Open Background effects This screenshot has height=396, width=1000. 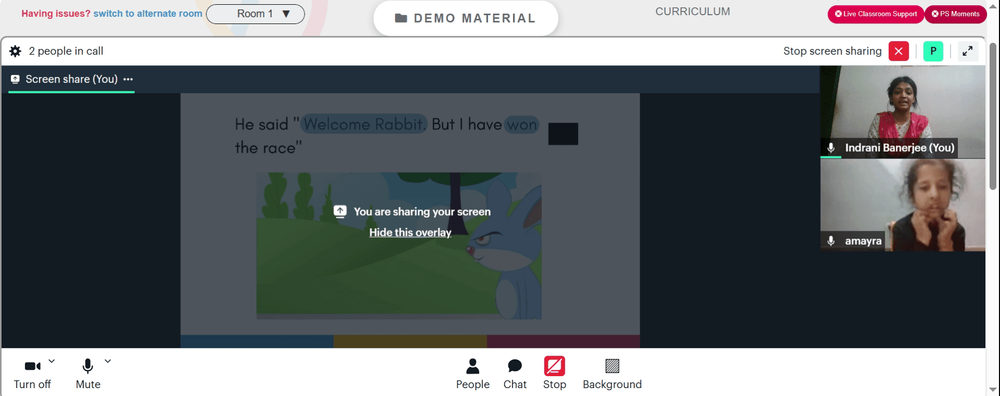(x=612, y=374)
